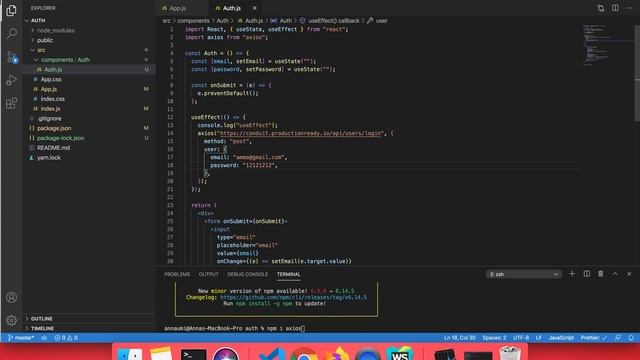640x360 pixels.
Task: Open index.js in the file tree
Action: tap(50, 109)
